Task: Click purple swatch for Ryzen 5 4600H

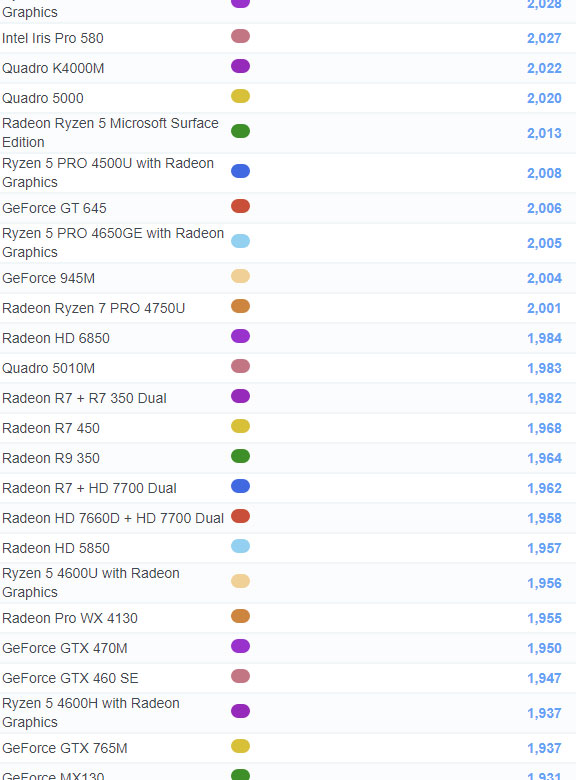Action: pyautogui.click(x=240, y=711)
